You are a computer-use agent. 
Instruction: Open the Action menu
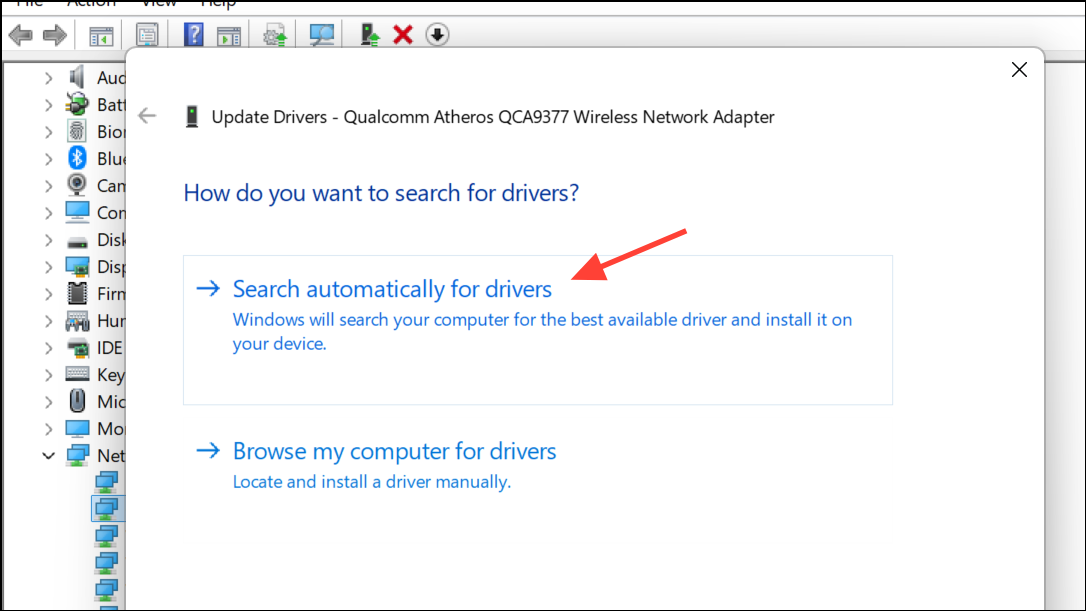click(91, 3)
